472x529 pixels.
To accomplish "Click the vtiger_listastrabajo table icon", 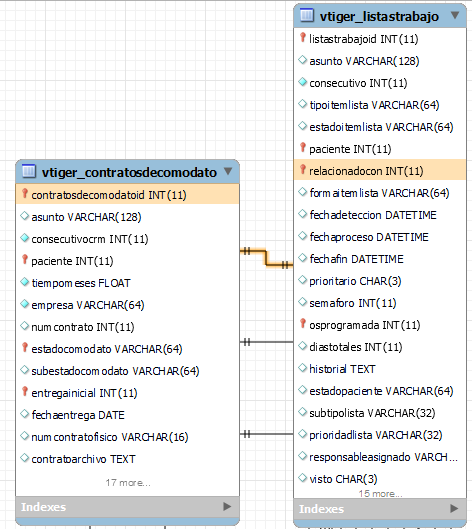I will [x=307, y=16].
